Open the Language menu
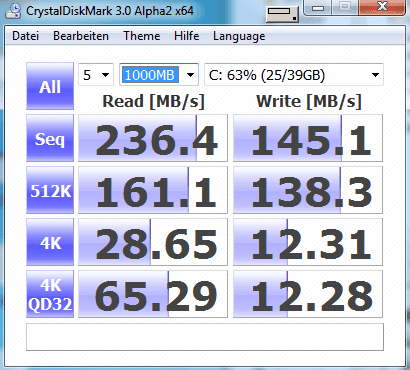The height and width of the screenshot is (370, 410). tap(239, 36)
